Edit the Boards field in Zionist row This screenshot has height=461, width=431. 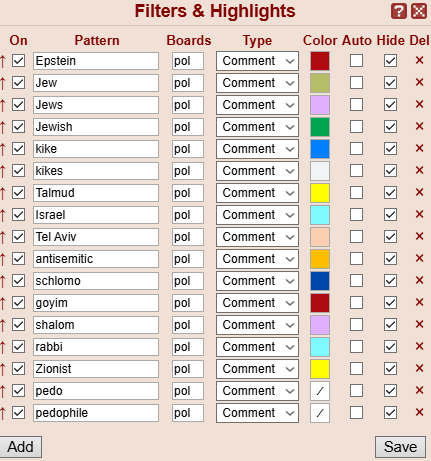188,369
